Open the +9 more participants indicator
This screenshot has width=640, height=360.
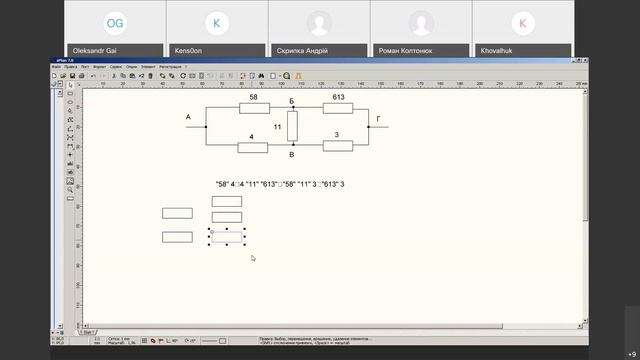tap(632, 354)
